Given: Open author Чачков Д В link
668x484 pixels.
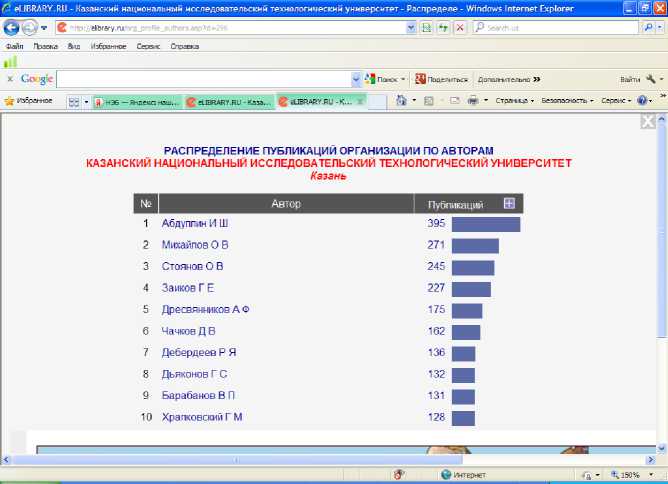Looking at the screenshot, I should 188,331.
